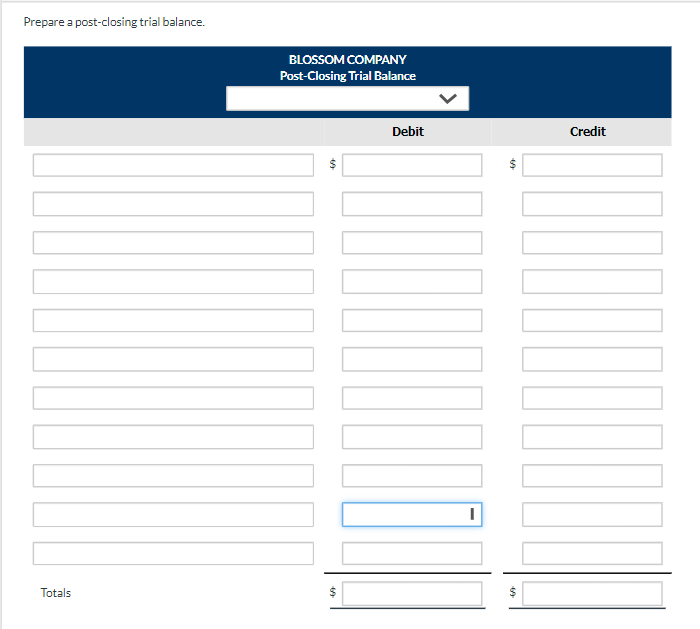Focus the ninth row Credit field
The image size is (700, 629).
point(592,475)
